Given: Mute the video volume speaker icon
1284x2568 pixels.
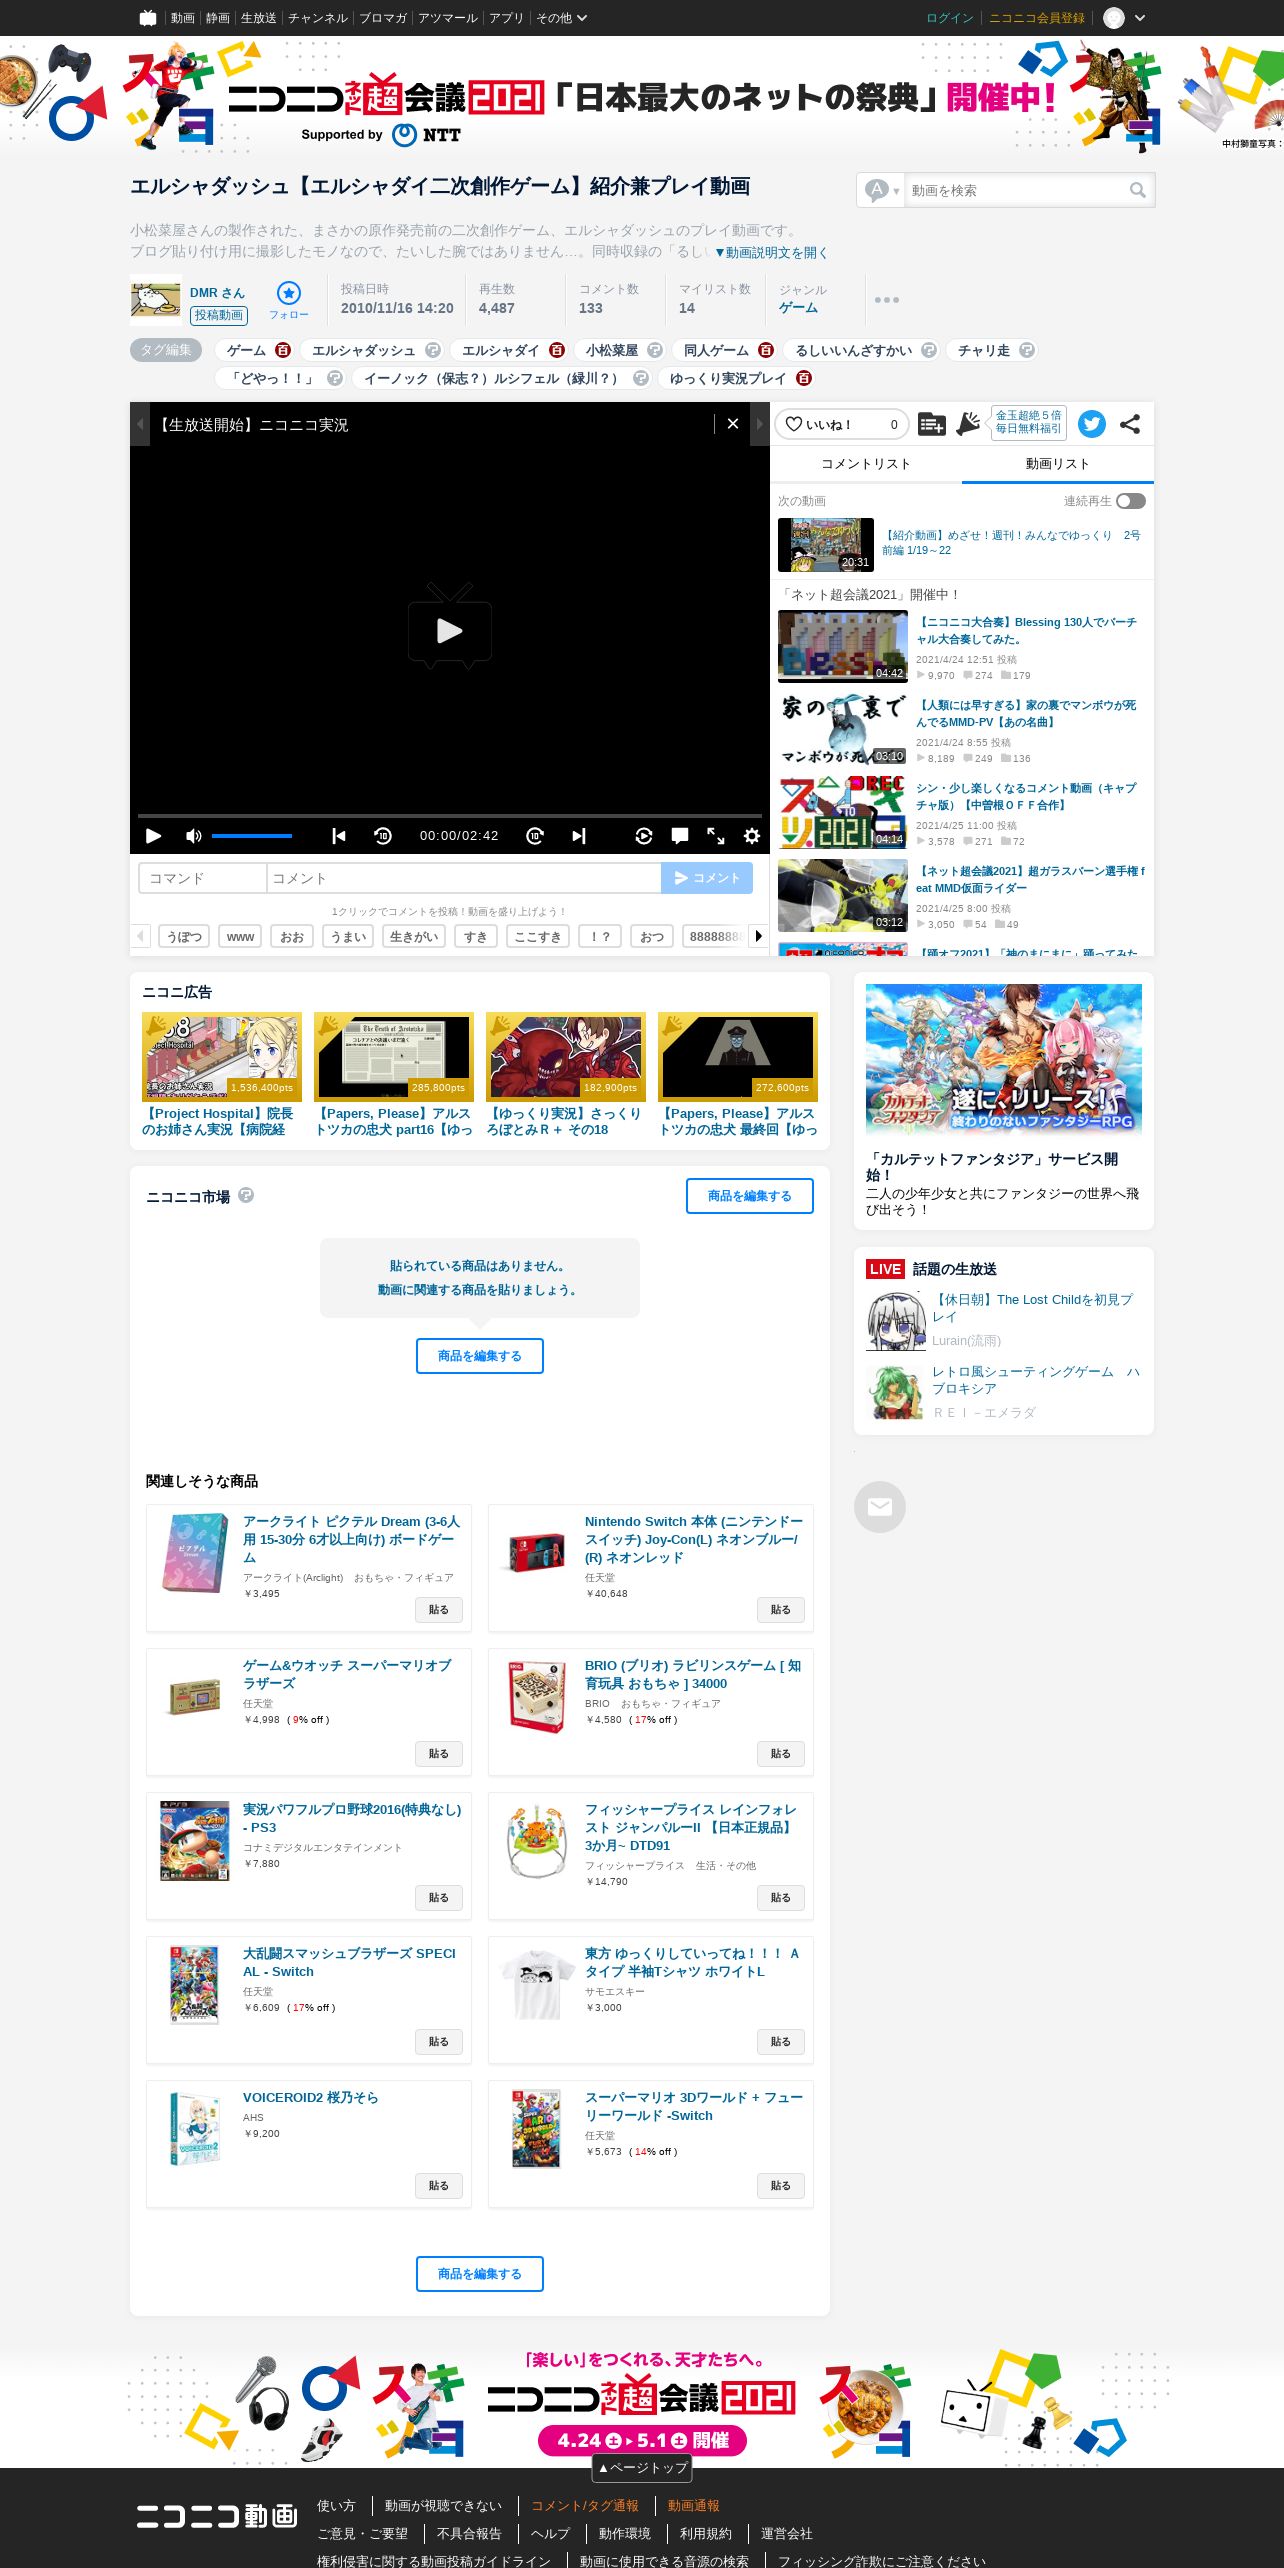Looking at the screenshot, I should (x=194, y=836).
